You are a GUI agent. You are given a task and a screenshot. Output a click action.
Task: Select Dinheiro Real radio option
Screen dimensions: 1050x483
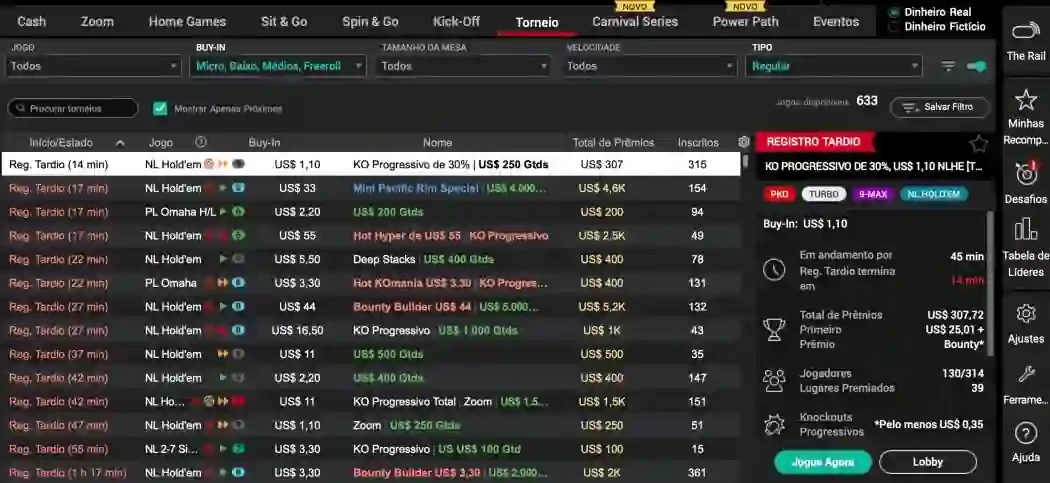click(x=894, y=13)
